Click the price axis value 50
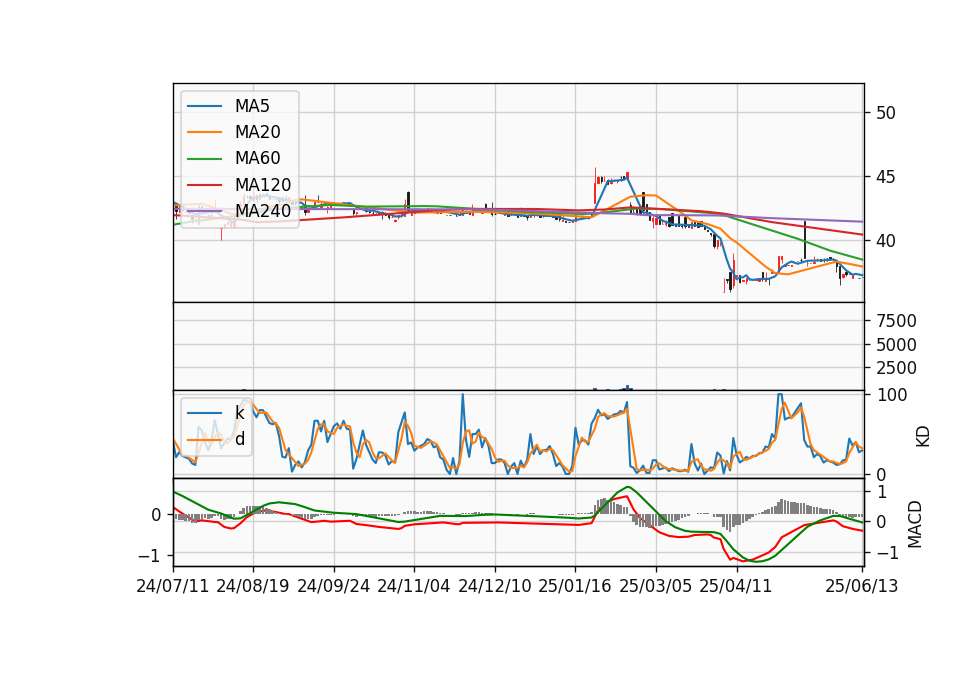 [886, 113]
